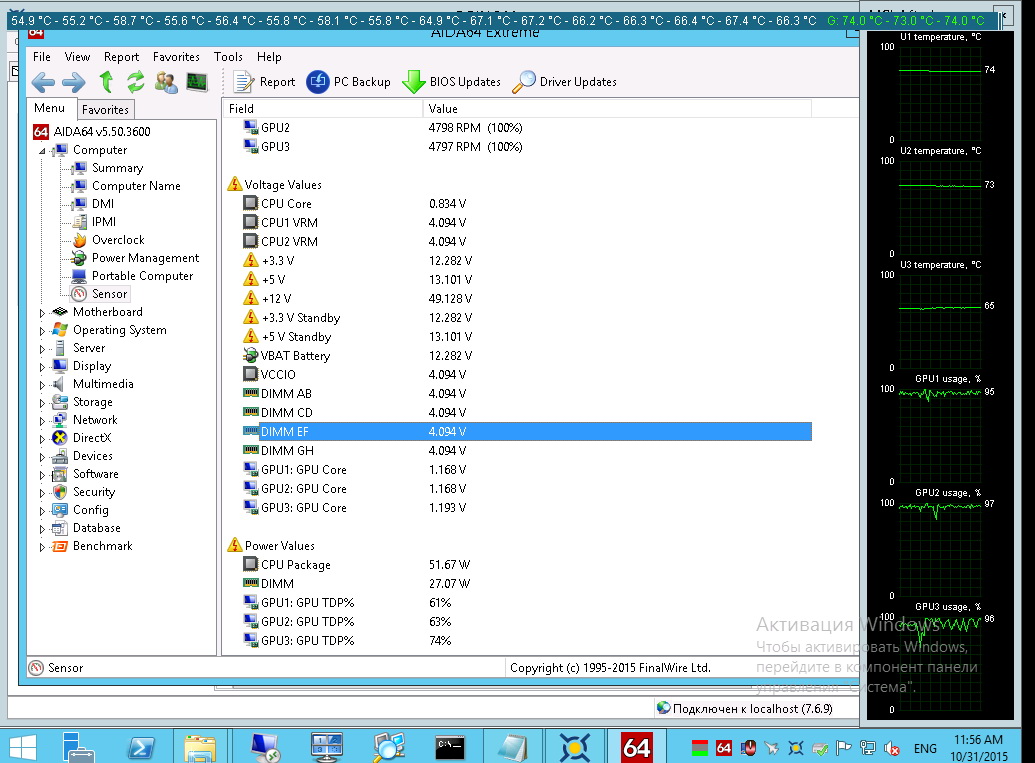Screen dimensions: 1035x763
Task: Select IPMI in the tree
Action: 104,221
